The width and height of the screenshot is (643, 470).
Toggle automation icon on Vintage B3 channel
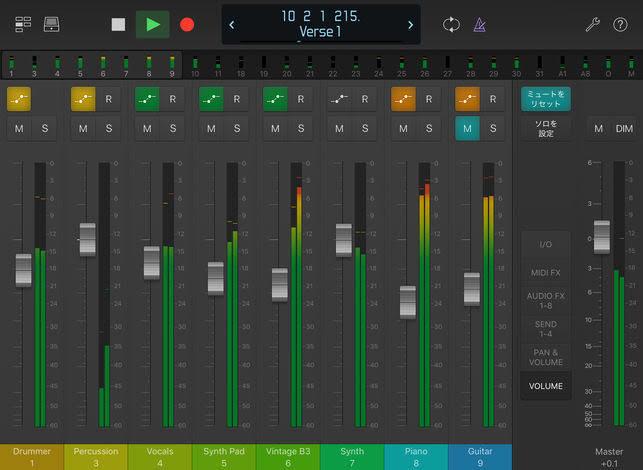tap(275, 99)
